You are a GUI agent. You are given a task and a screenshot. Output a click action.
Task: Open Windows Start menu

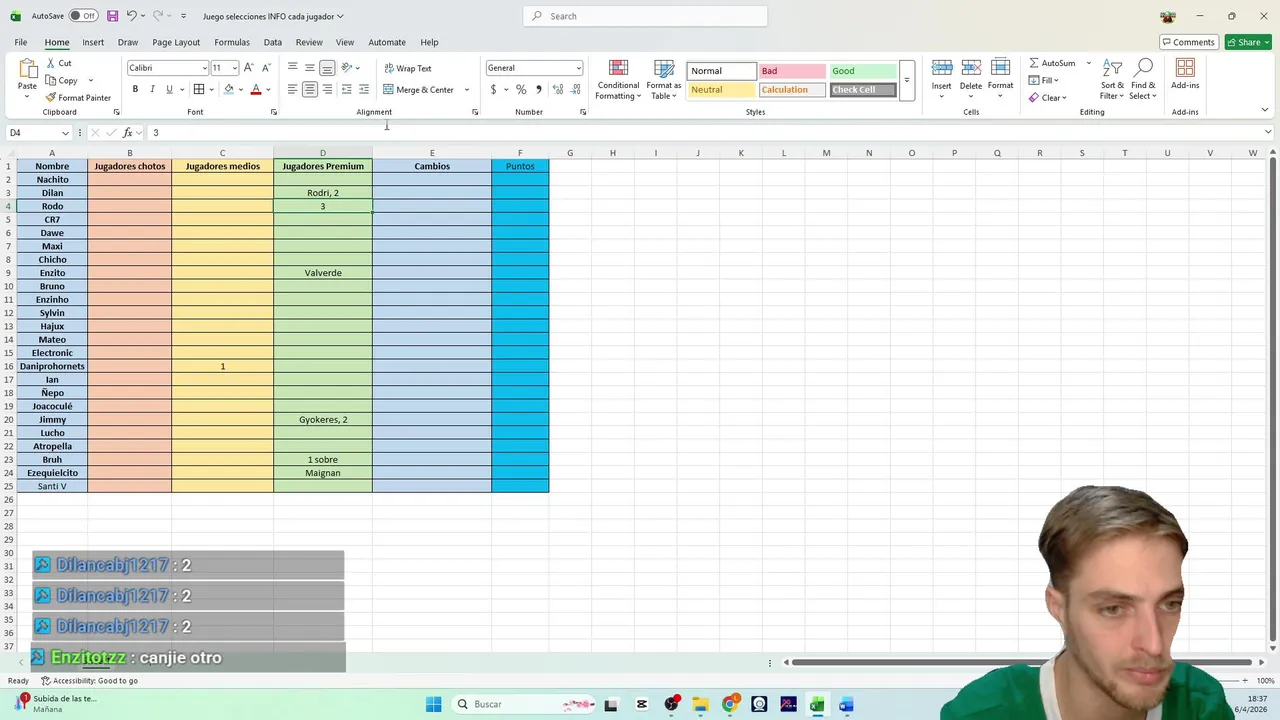(x=433, y=705)
